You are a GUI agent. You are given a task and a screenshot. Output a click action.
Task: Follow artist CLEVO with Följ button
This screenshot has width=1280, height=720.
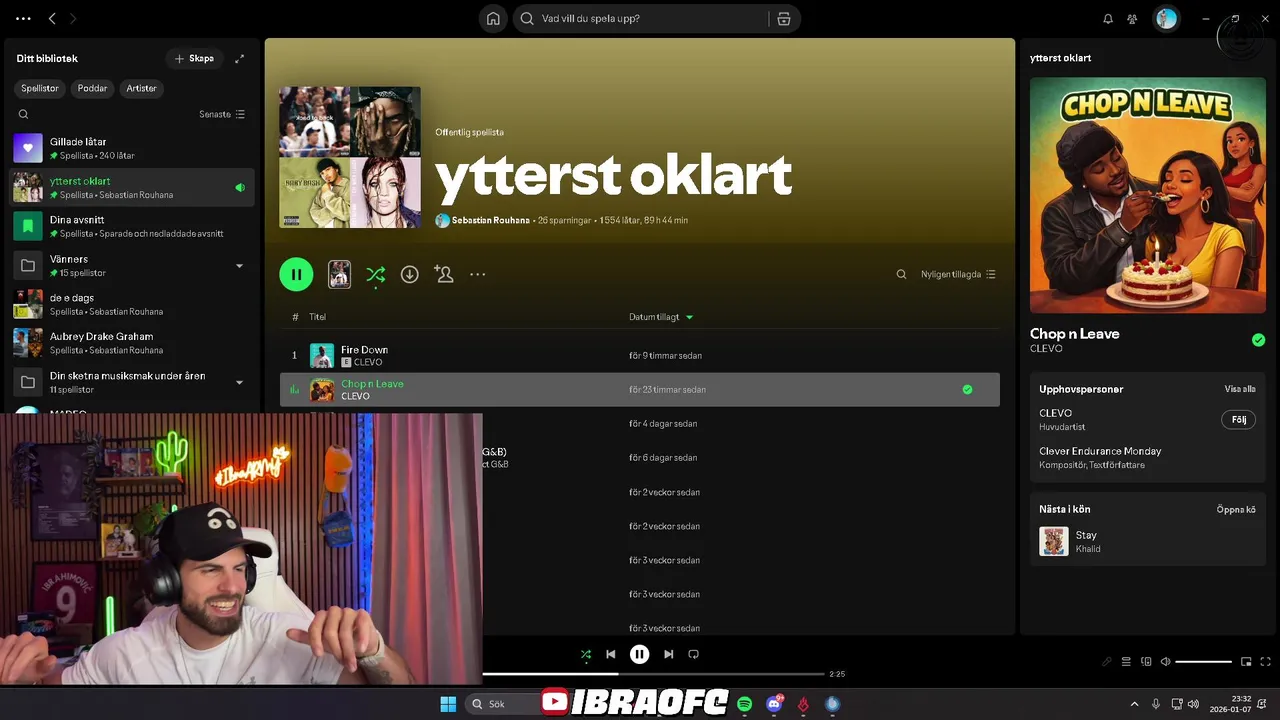click(1238, 420)
